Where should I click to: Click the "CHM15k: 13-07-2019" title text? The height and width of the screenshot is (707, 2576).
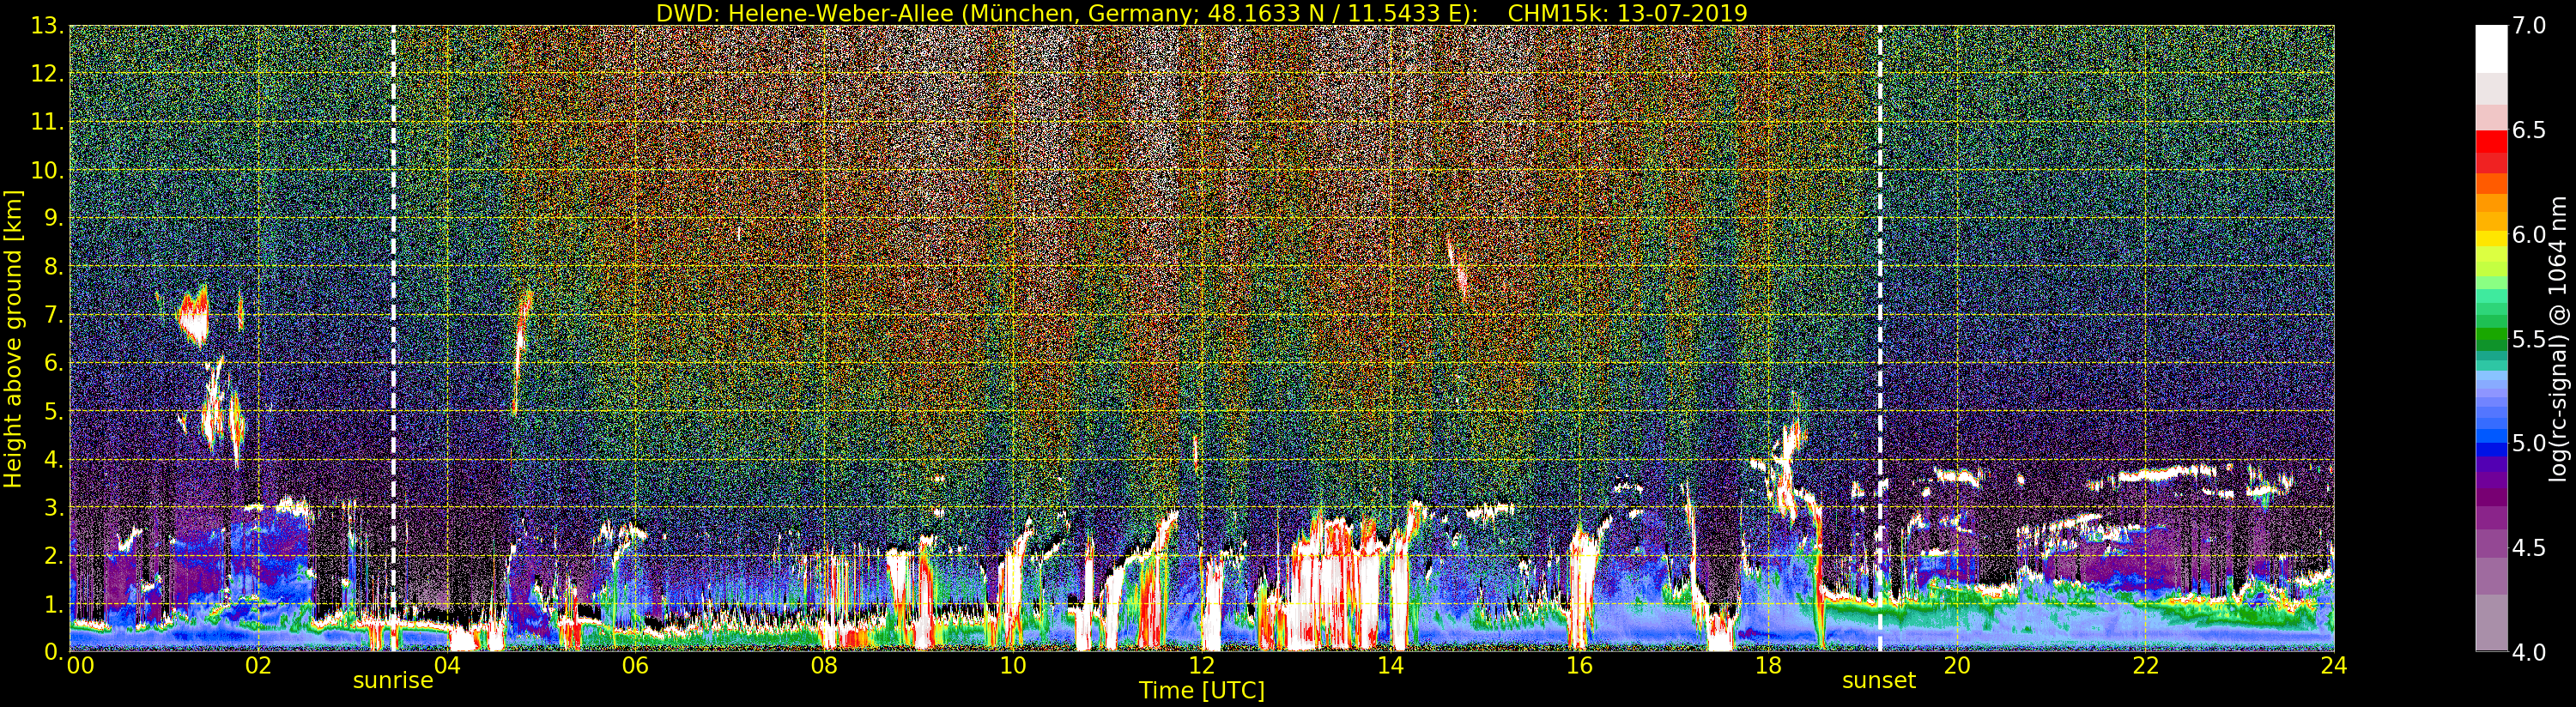pos(1627,13)
